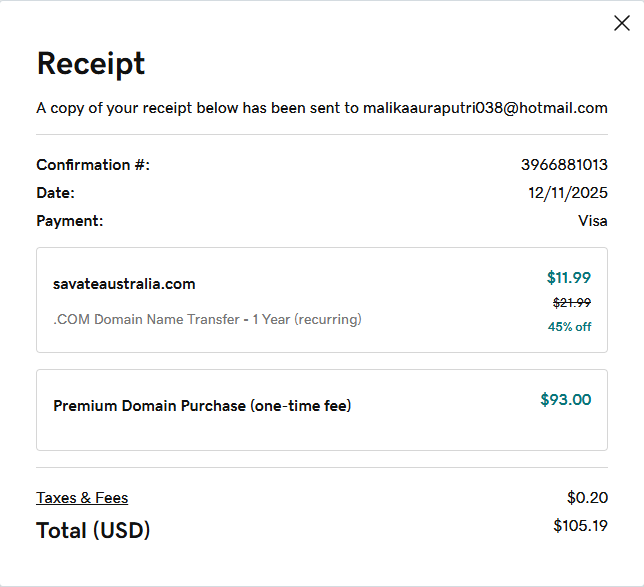Screen dimensions: 644x587
Task: Click the receipt date 12/11/2025
Action: pyautogui.click(x=568, y=193)
